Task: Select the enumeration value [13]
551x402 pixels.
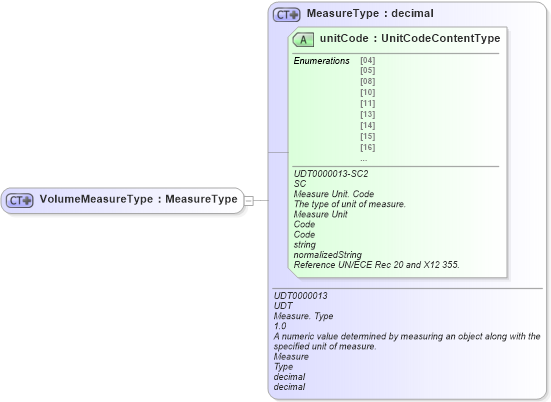Action: click(x=368, y=114)
